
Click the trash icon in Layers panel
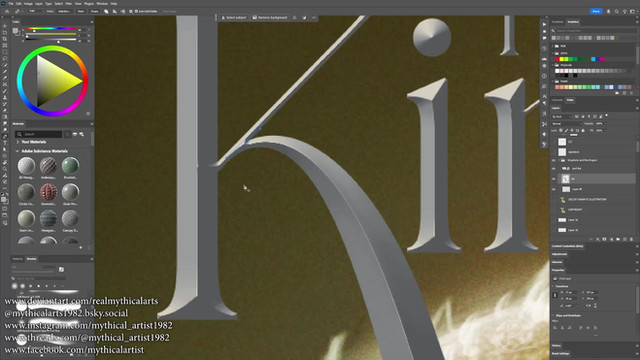coord(631,239)
